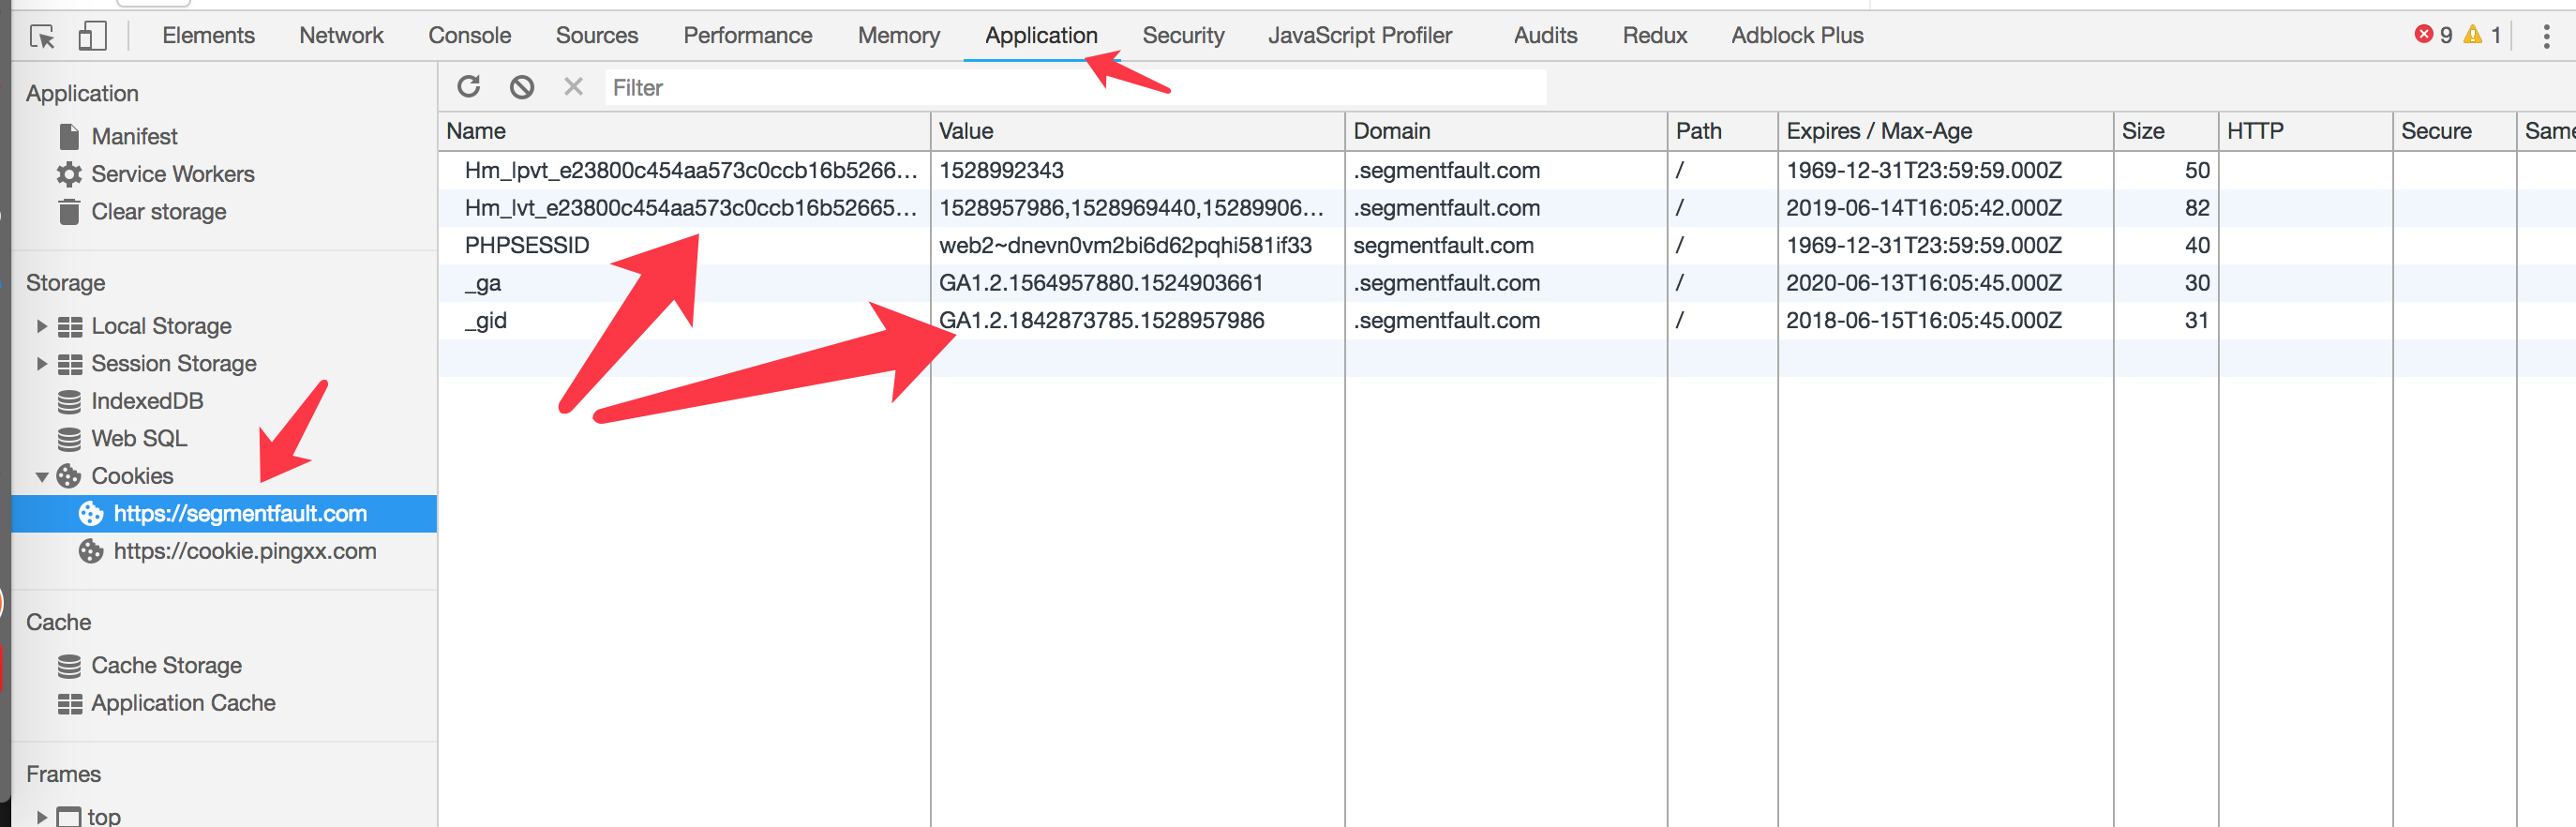The height and width of the screenshot is (827, 2576).
Task: Click the delete selected cookie X icon
Action: [573, 87]
